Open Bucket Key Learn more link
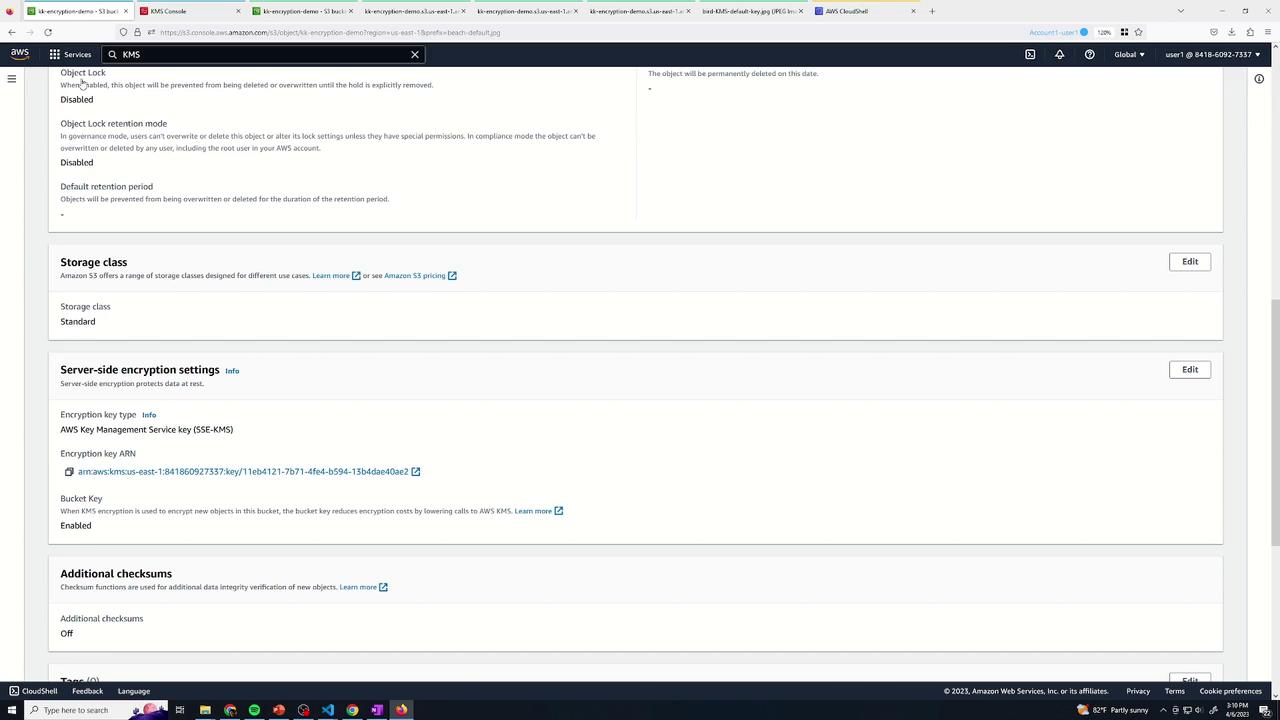 pos(538,511)
